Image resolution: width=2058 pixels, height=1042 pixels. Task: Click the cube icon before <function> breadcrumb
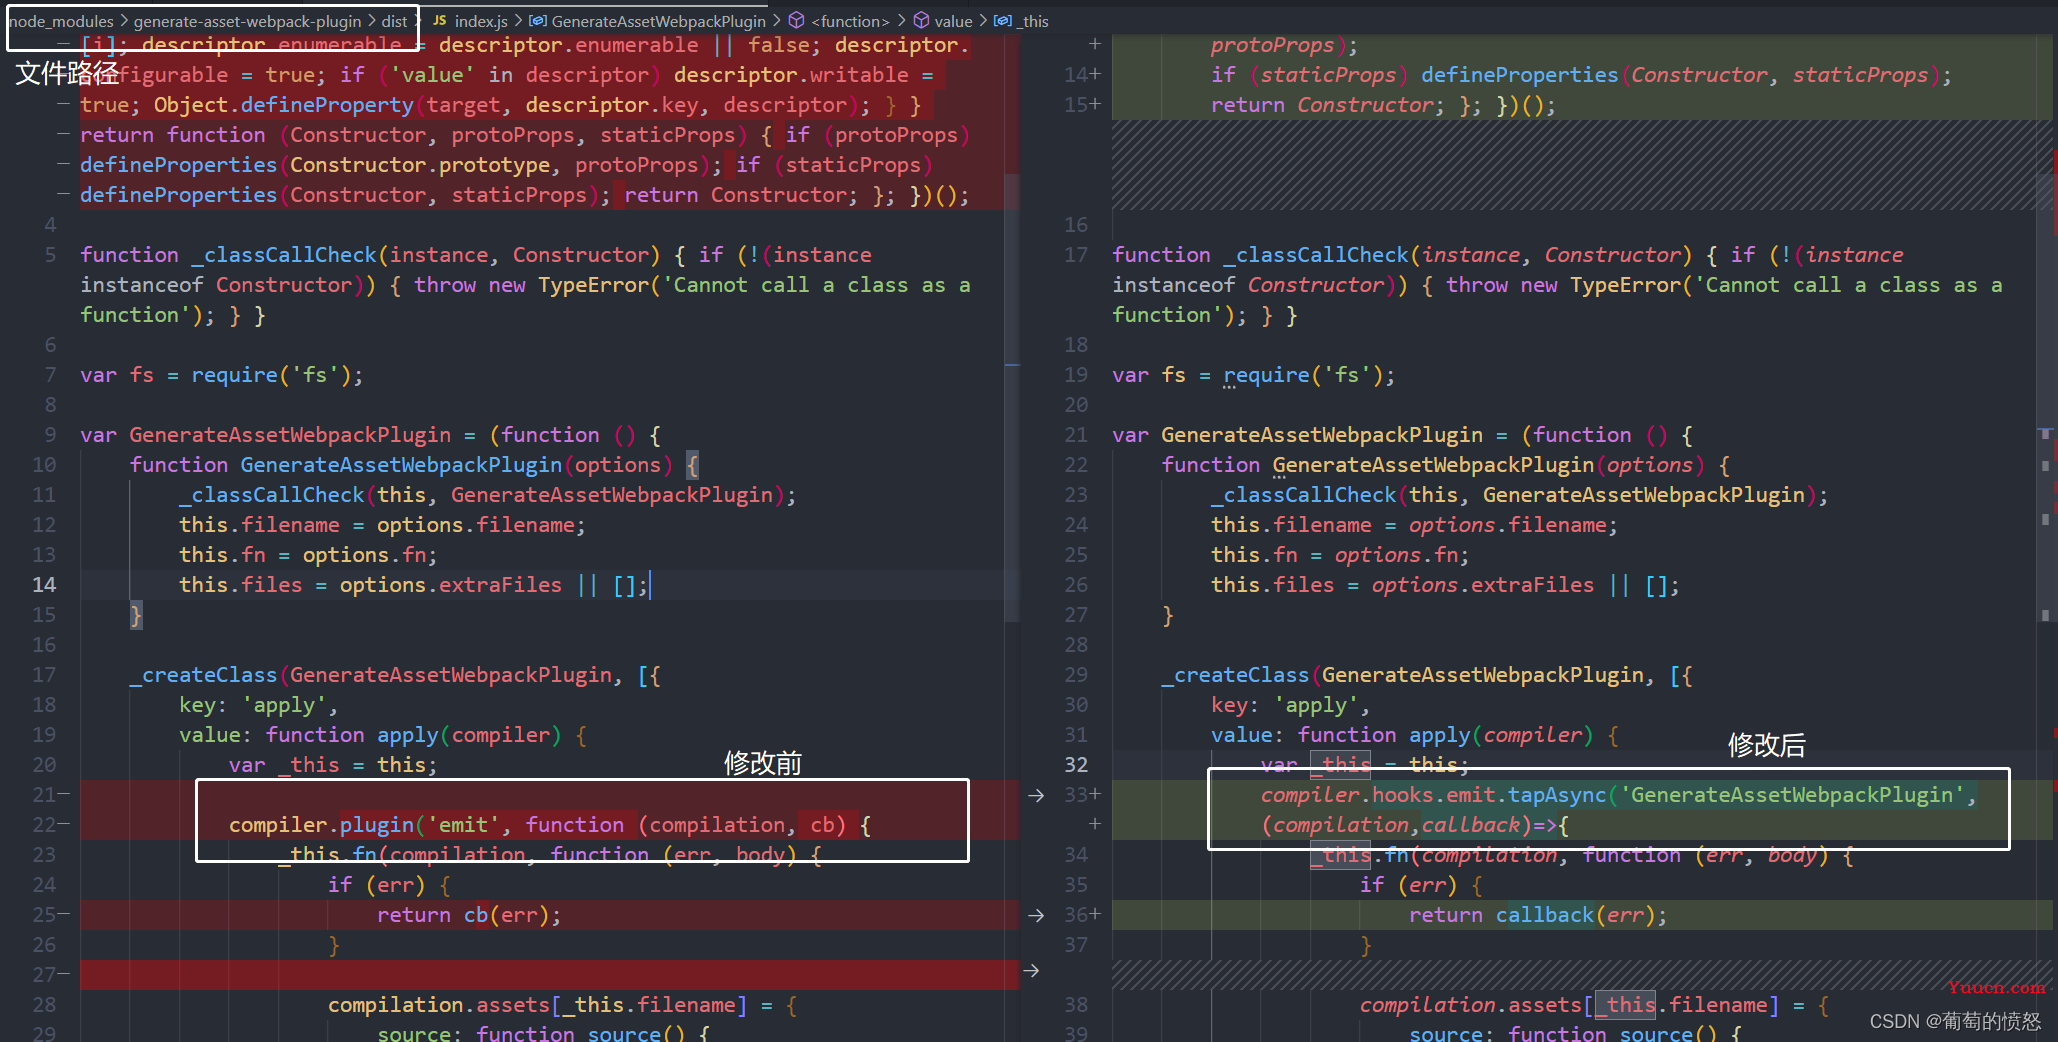coord(796,21)
